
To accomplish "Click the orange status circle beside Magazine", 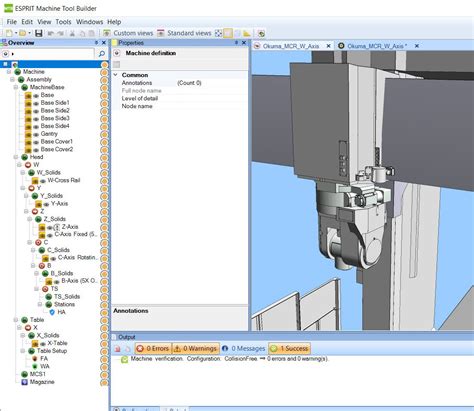I will pyautogui.click(x=104, y=382).
